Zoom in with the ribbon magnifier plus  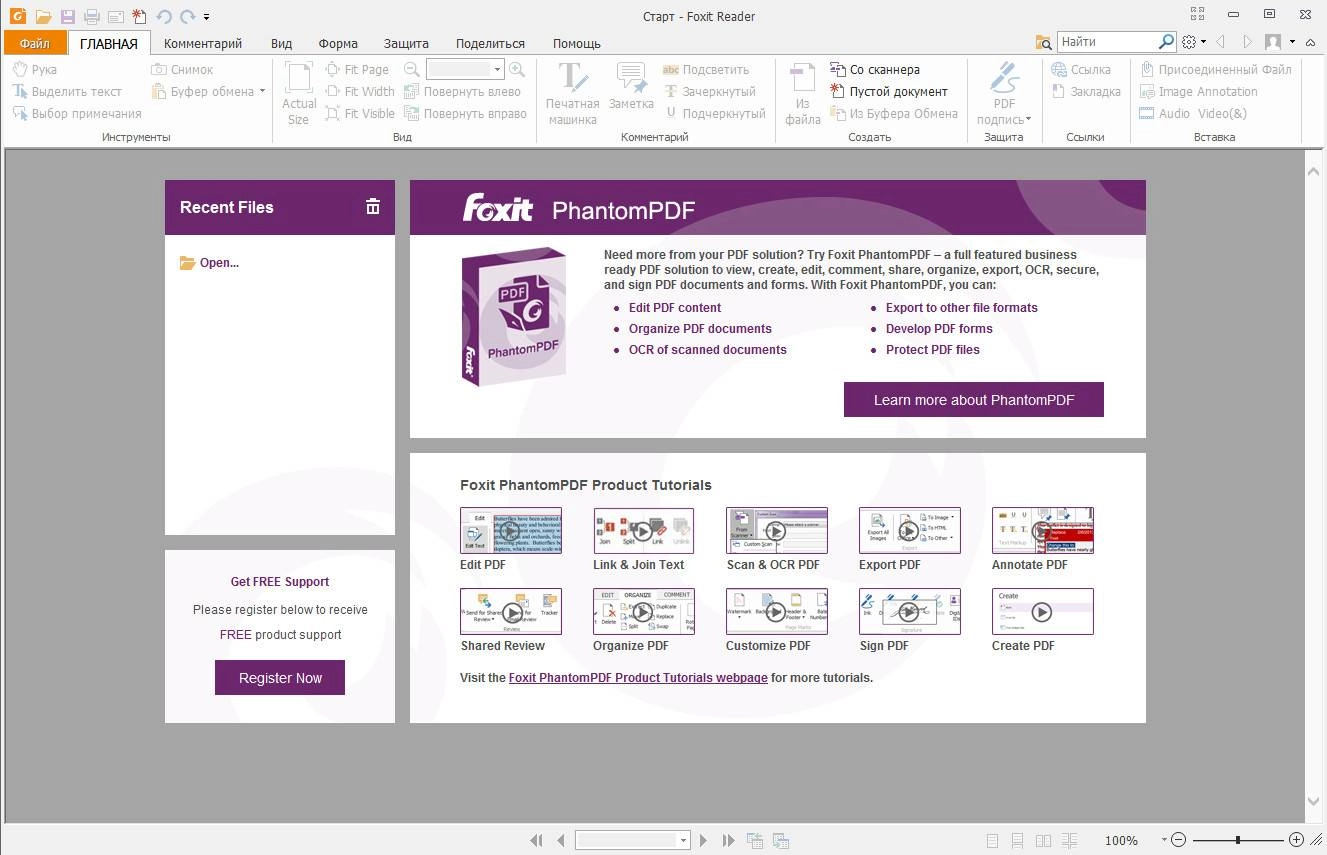(517, 69)
